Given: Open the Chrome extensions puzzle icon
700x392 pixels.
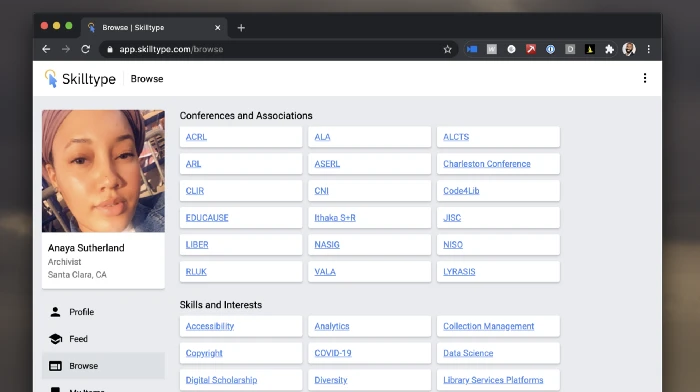Looking at the screenshot, I should click(609, 49).
